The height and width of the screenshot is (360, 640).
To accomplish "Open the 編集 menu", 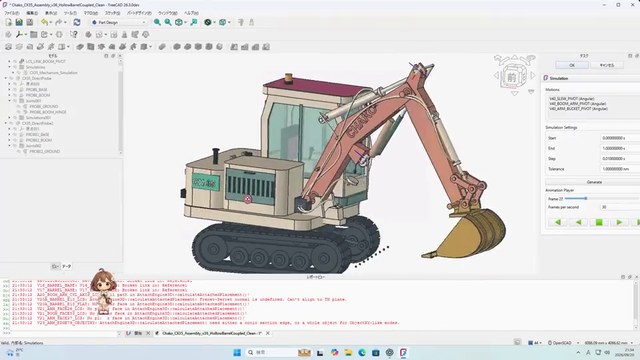I will (32, 13).
